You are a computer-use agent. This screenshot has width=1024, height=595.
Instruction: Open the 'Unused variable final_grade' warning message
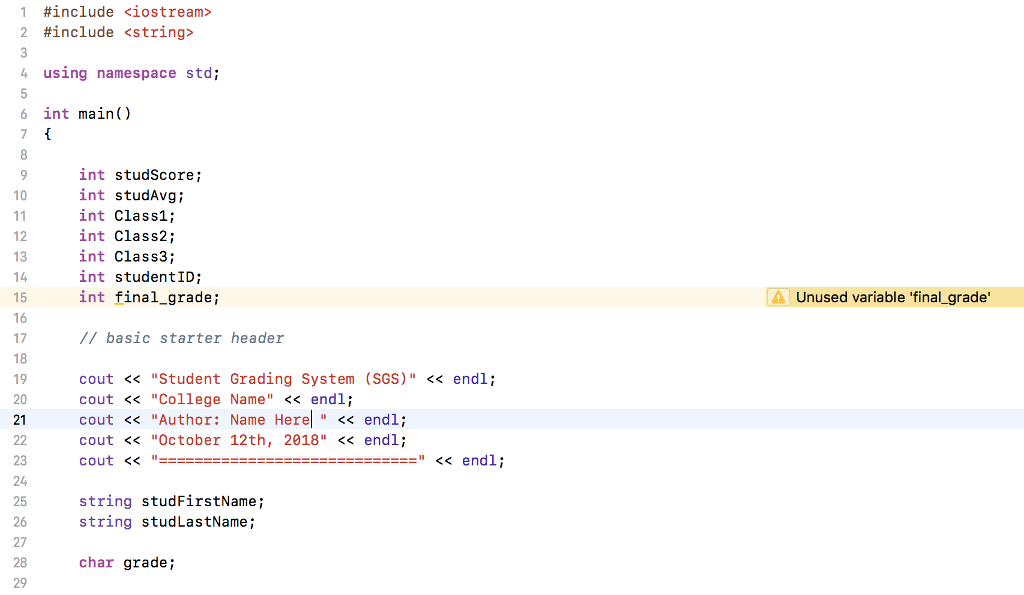[x=890, y=297]
